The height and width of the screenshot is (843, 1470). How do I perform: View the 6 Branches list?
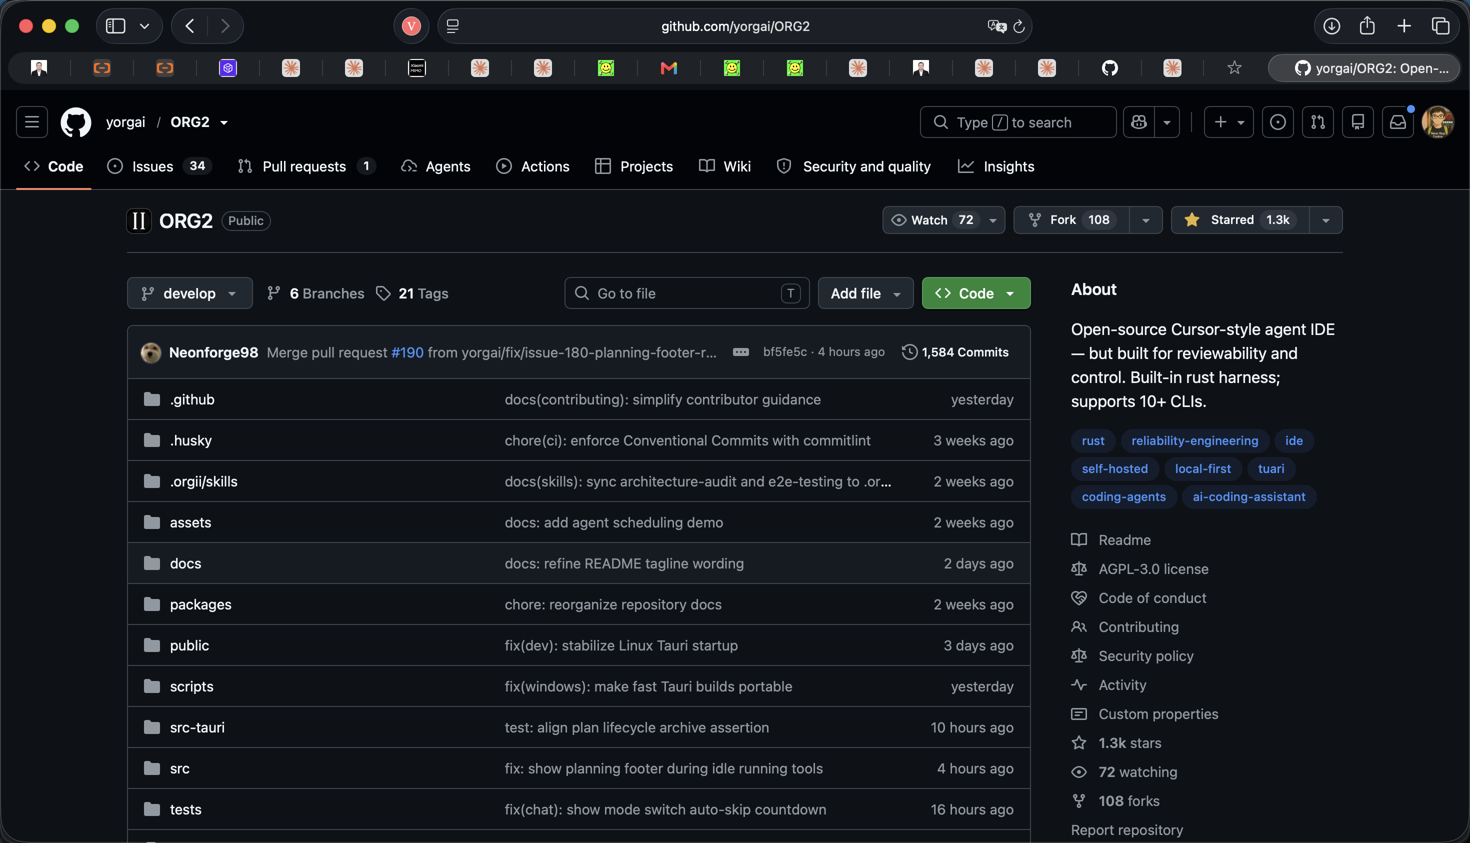pyautogui.click(x=316, y=293)
